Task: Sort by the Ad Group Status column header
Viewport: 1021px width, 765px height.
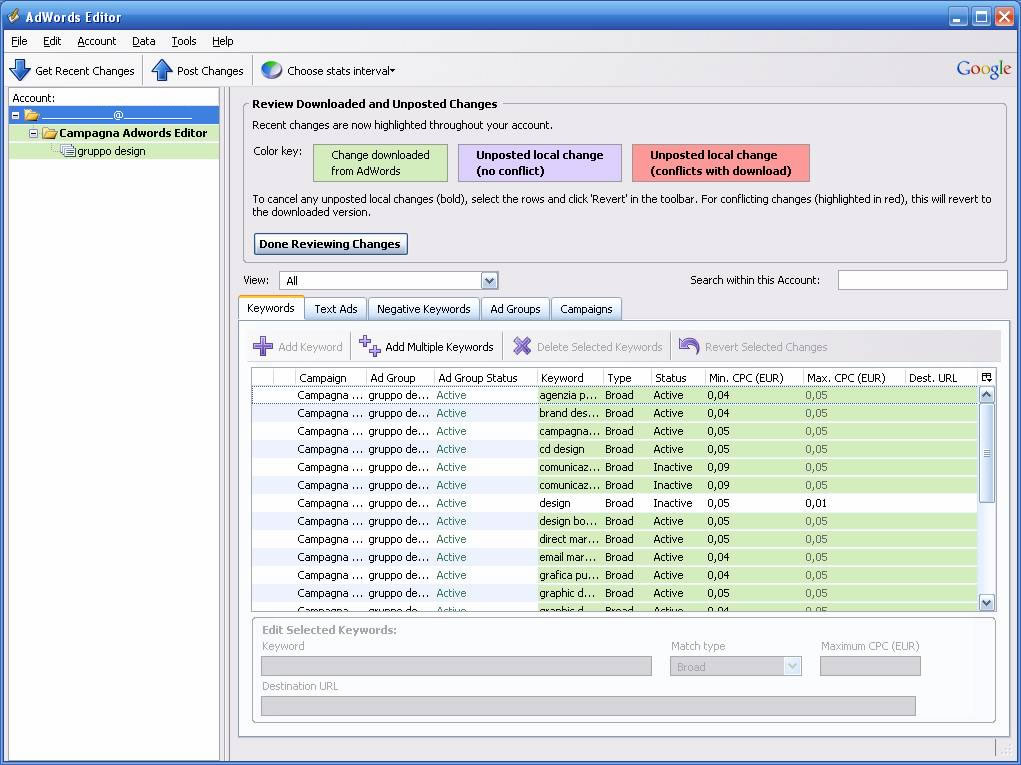Action: pyautogui.click(x=486, y=378)
